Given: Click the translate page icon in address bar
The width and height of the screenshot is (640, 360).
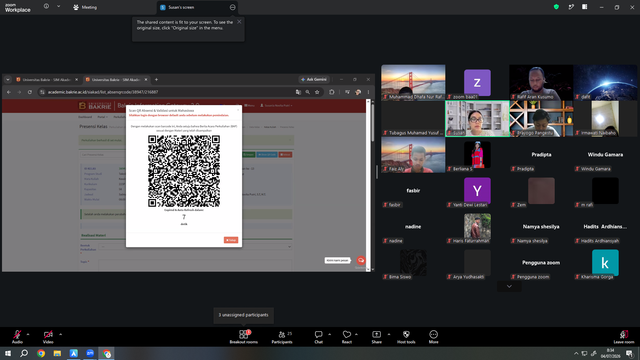Looking at the screenshot, I should tap(298, 92).
